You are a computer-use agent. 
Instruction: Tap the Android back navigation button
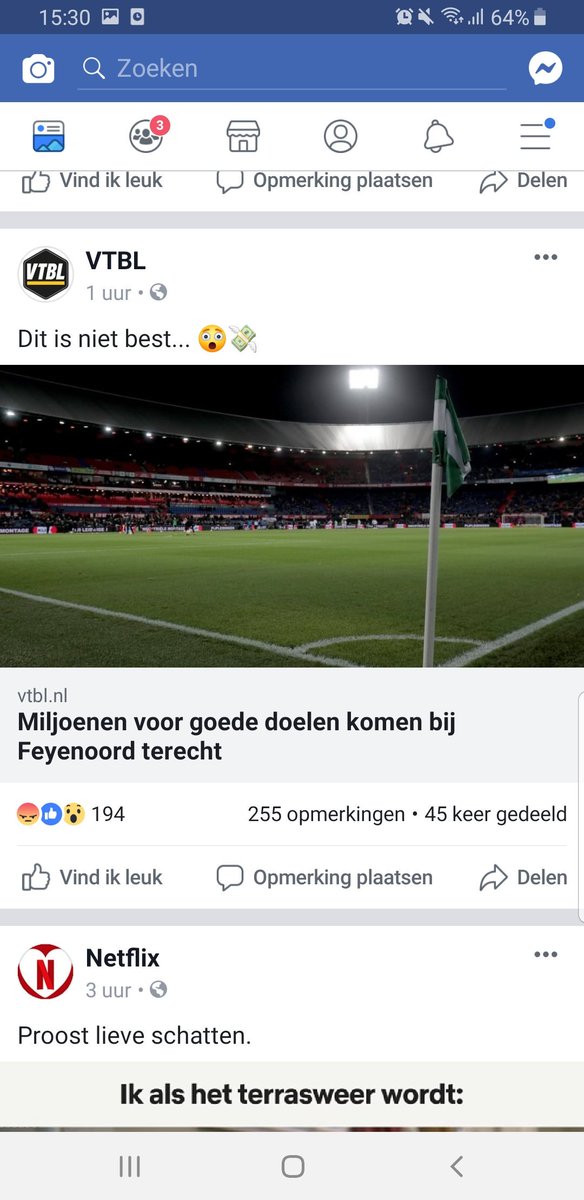[456, 1166]
